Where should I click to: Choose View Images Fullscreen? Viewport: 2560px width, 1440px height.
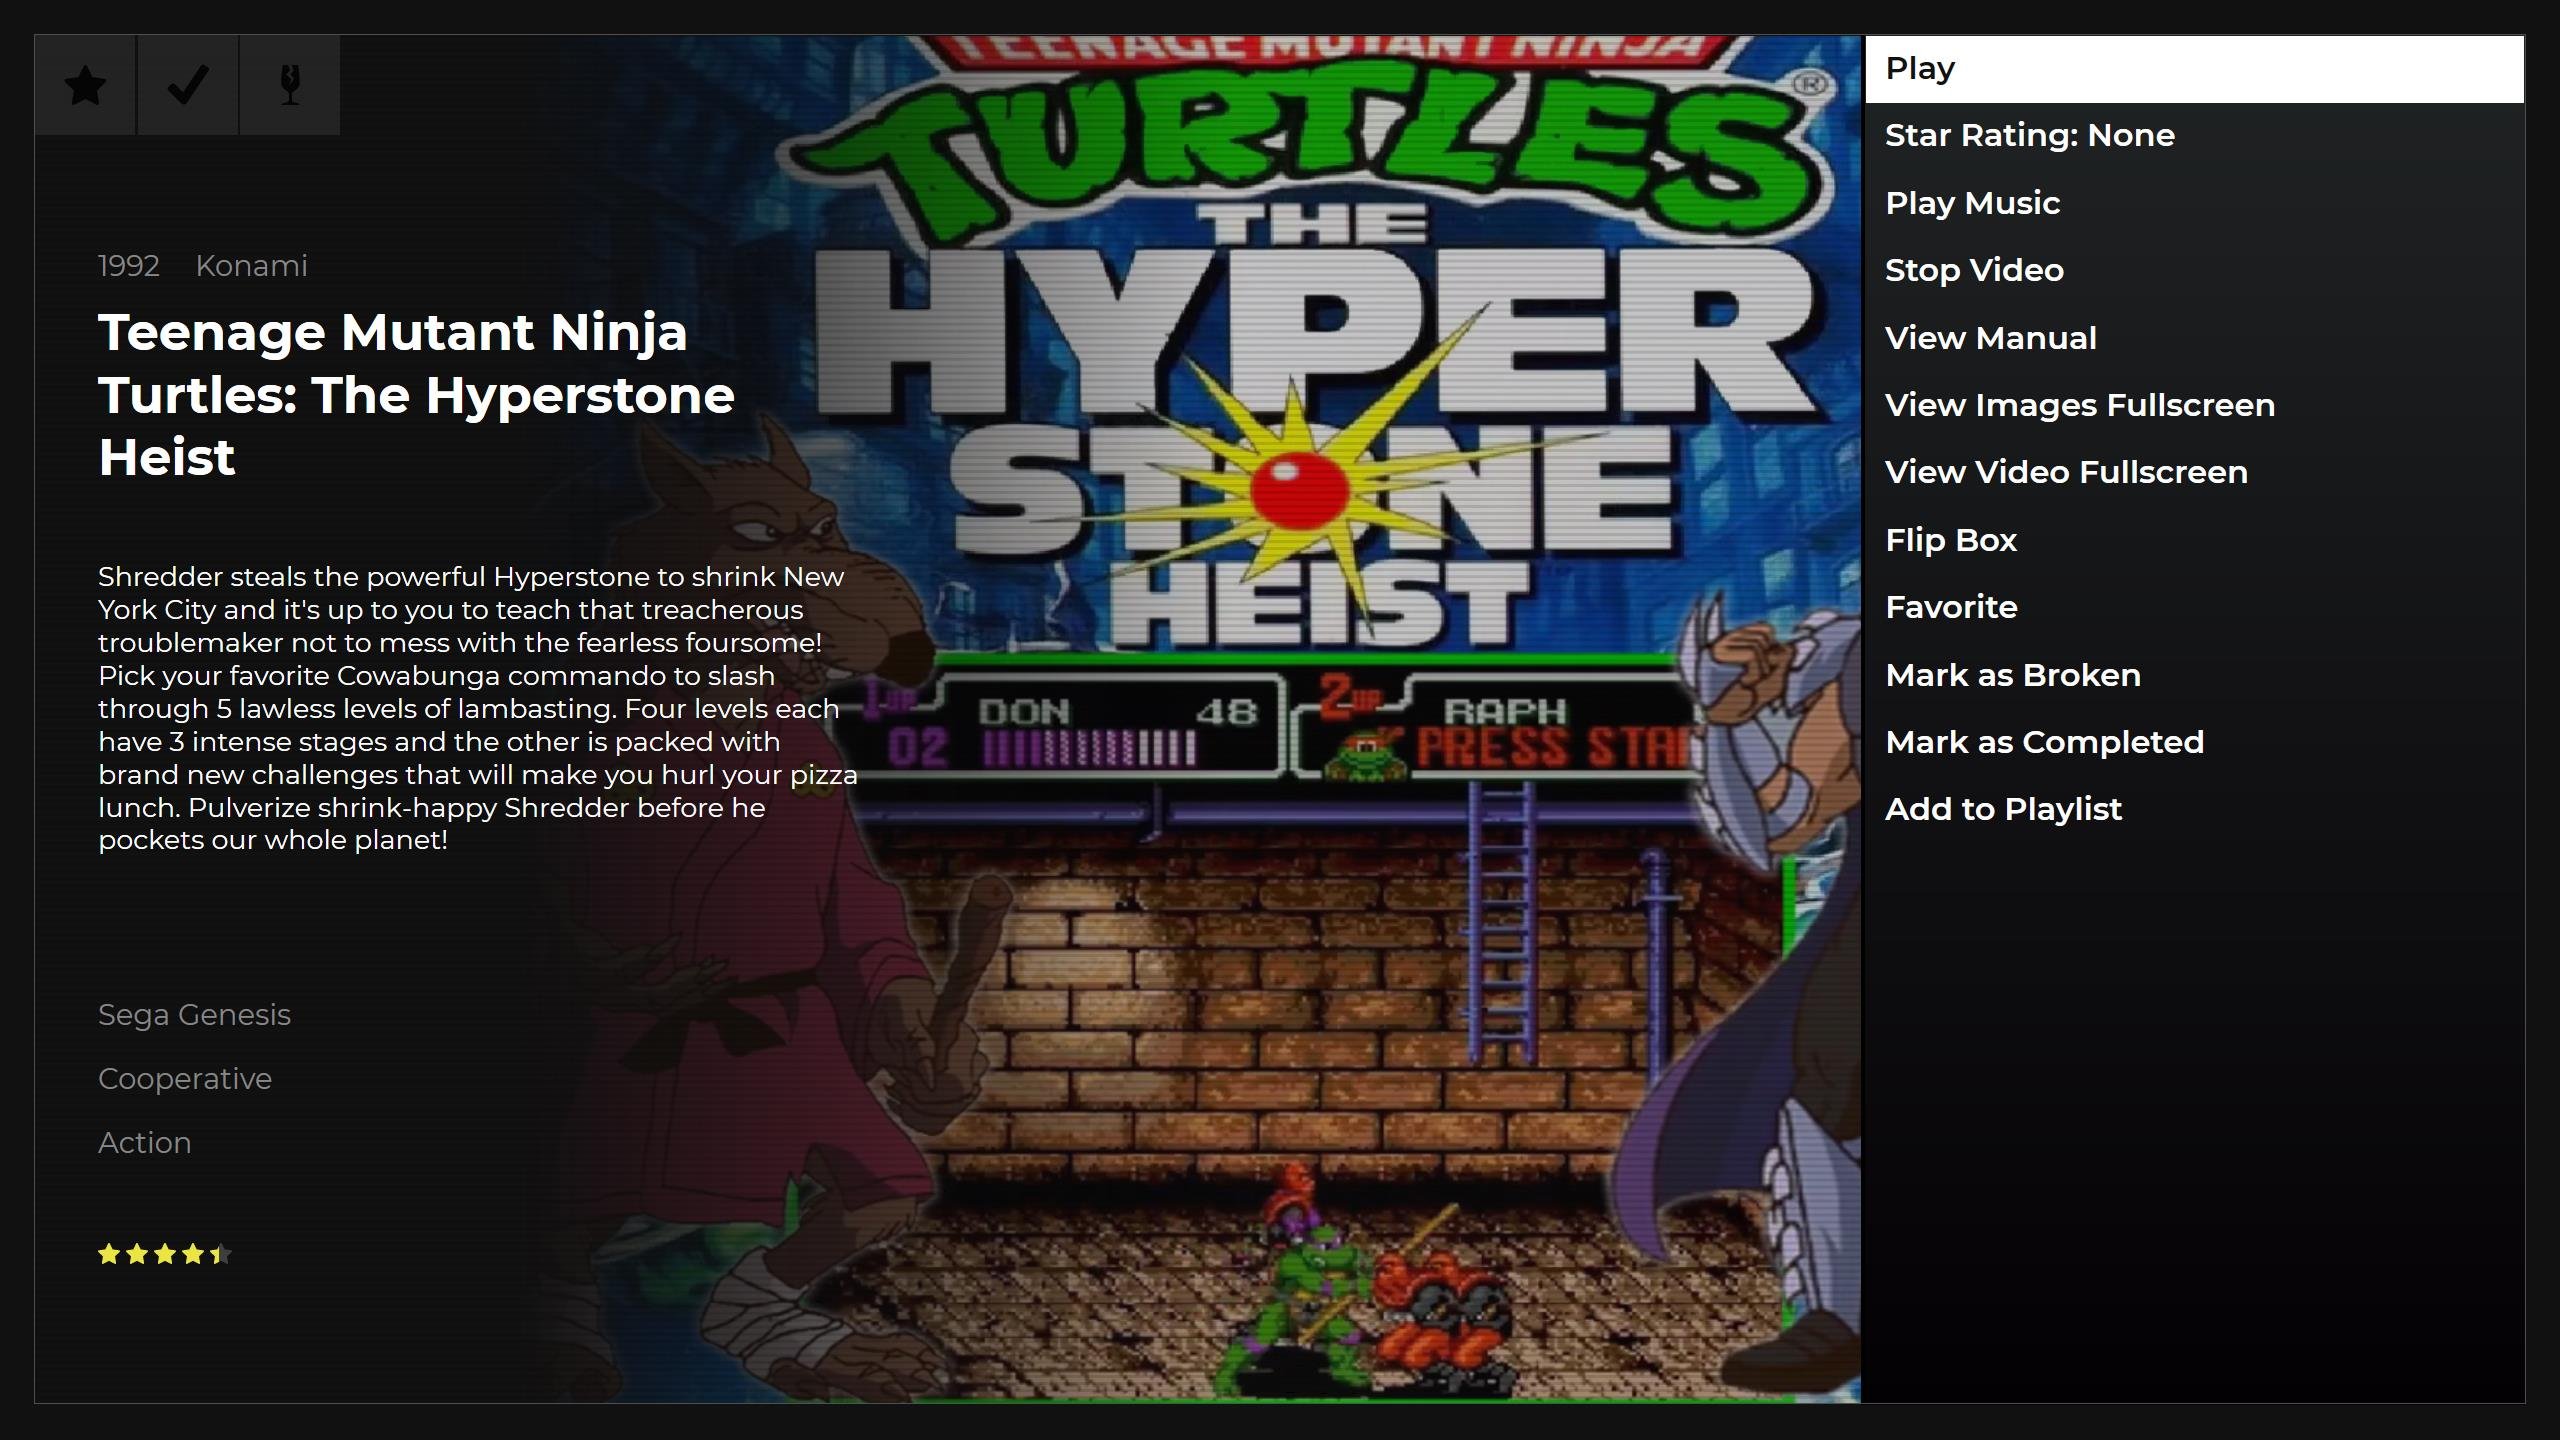2194,405
